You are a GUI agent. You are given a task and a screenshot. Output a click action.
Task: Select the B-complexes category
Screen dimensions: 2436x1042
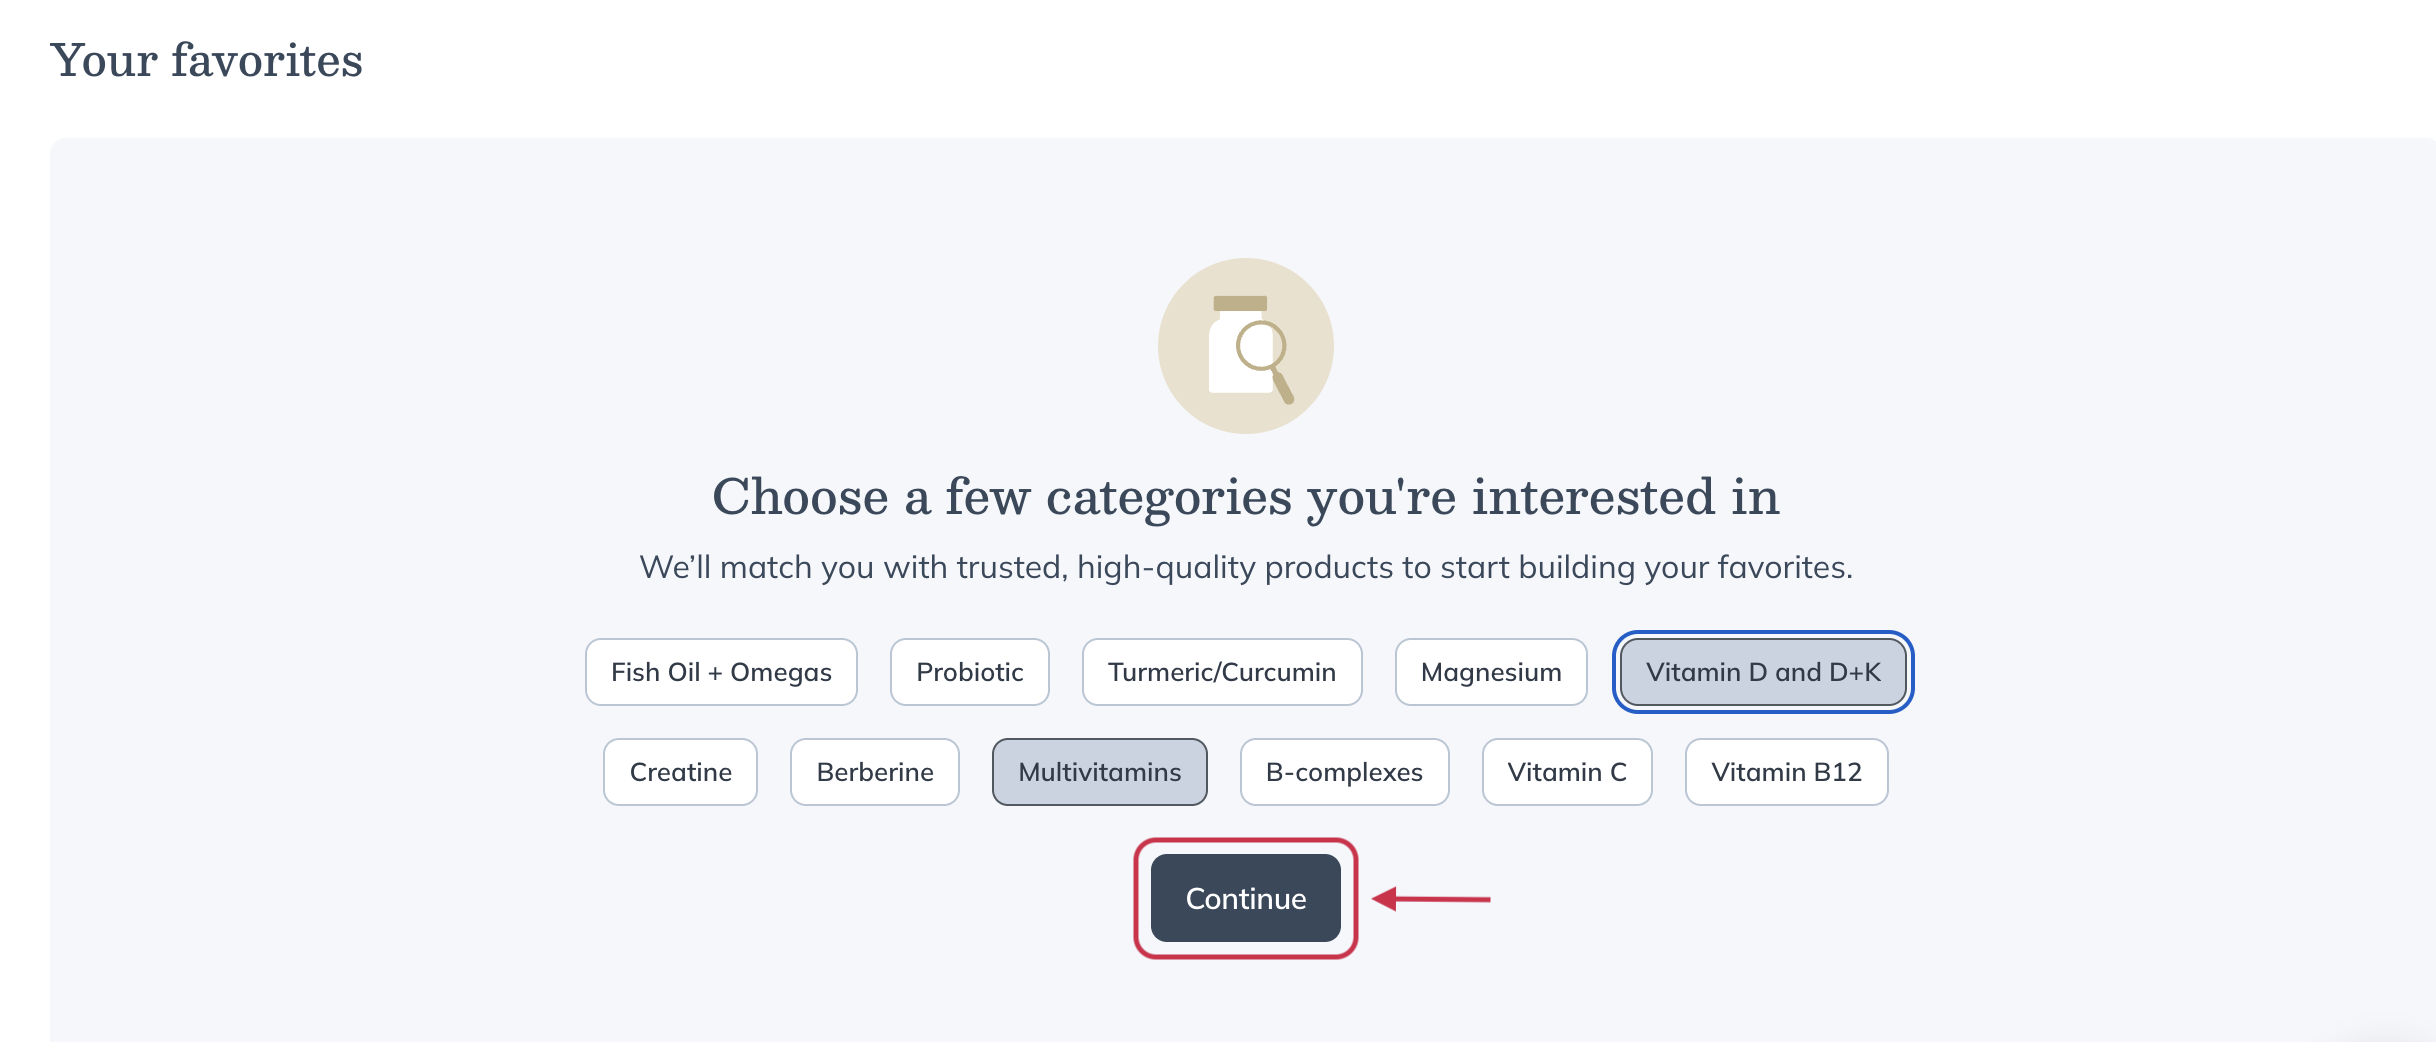pyautogui.click(x=1344, y=771)
